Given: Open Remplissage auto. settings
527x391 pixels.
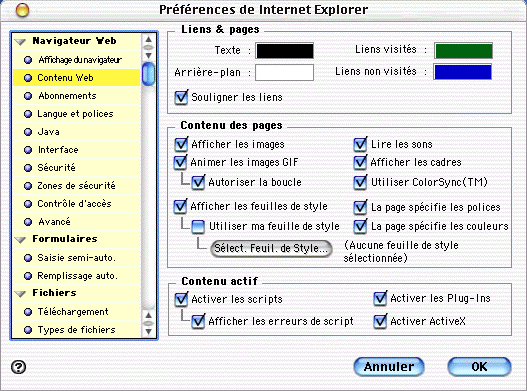Looking at the screenshot, I should click(77, 276).
